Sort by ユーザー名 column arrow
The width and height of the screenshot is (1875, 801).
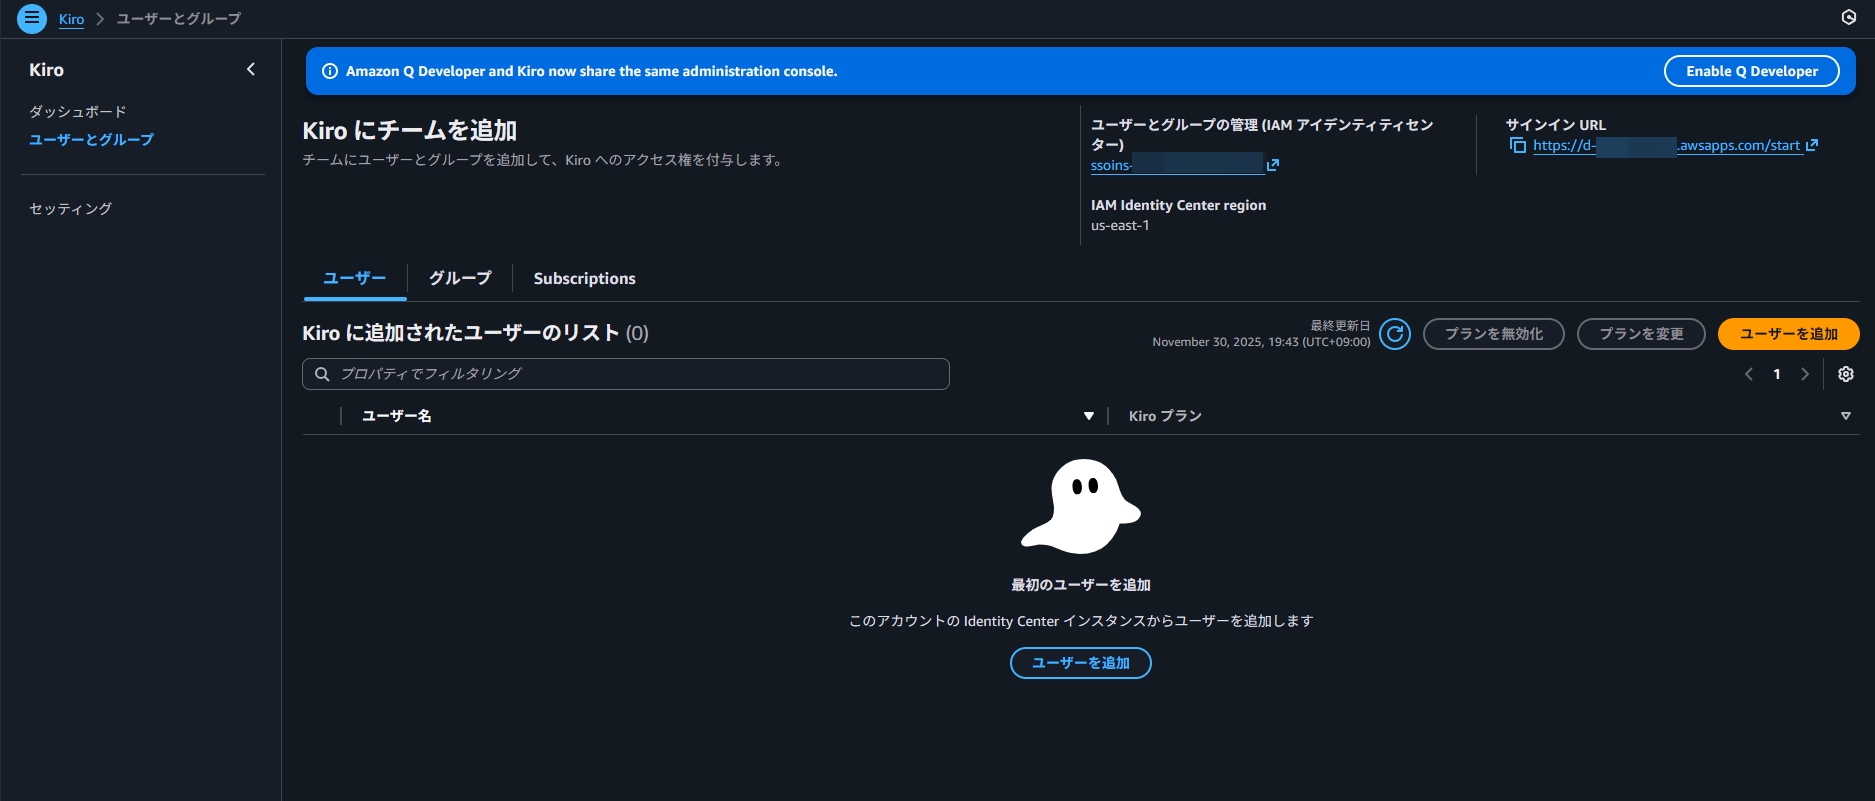click(x=1089, y=416)
